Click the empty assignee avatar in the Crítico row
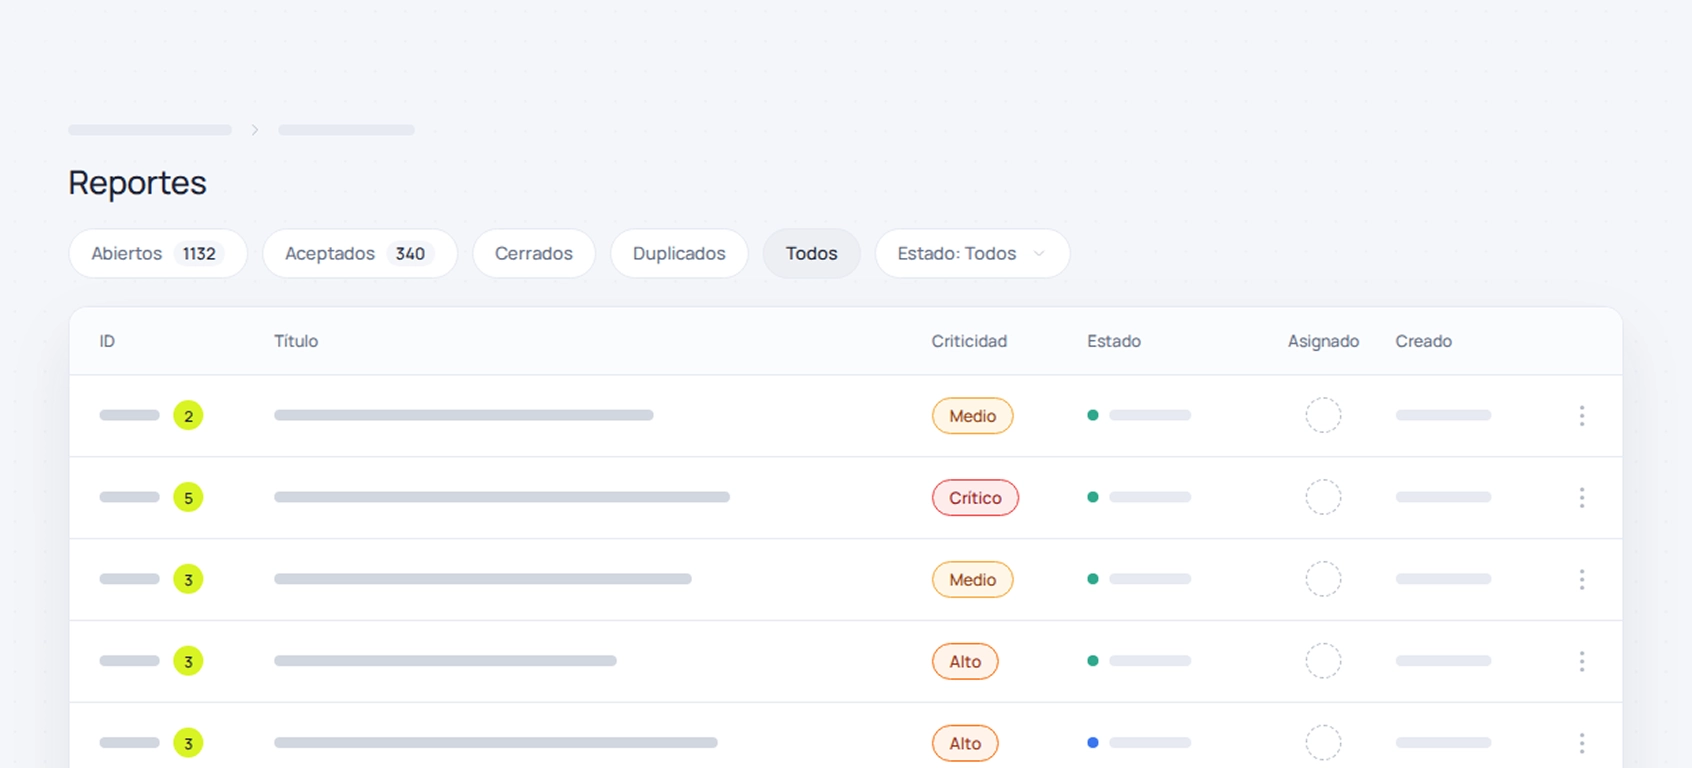Viewport: 1692px width, 768px height. [x=1323, y=497]
